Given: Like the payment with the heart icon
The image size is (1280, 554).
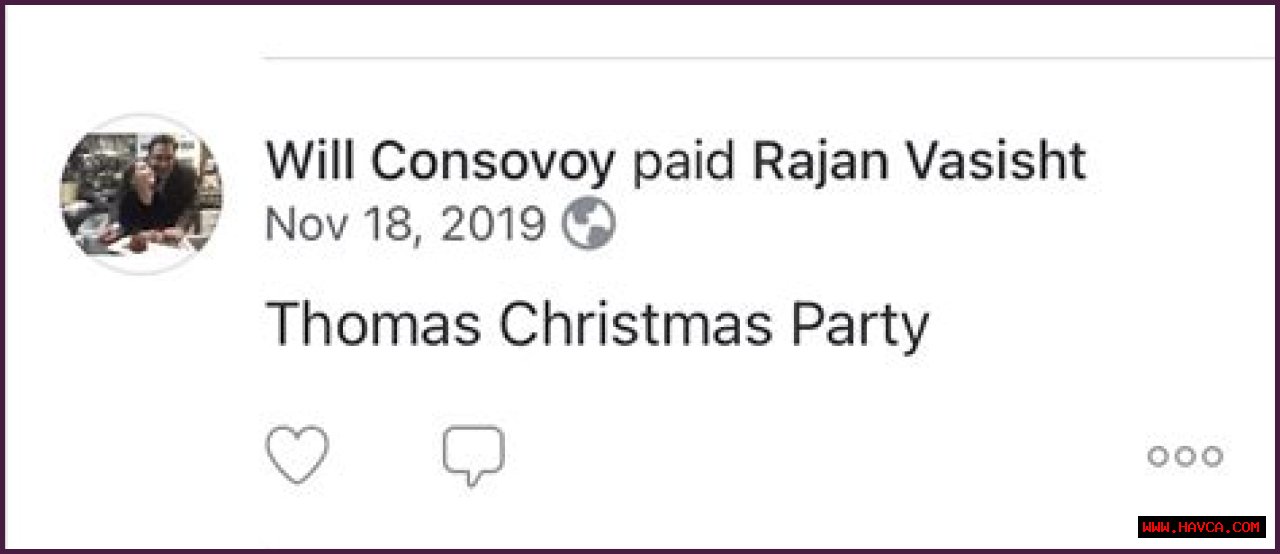Looking at the screenshot, I should [x=297, y=455].
